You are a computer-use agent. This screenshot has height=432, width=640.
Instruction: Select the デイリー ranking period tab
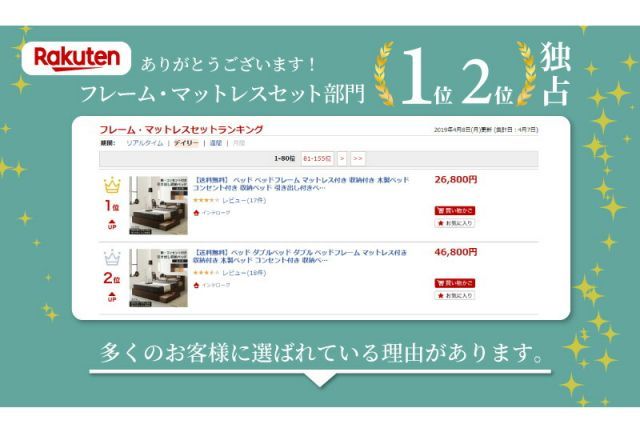point(186,143)
